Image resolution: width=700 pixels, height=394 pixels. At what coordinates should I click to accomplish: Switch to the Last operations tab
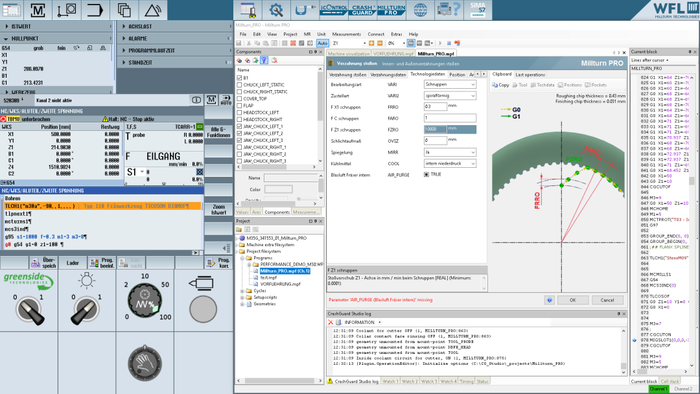tap(530, 75)
